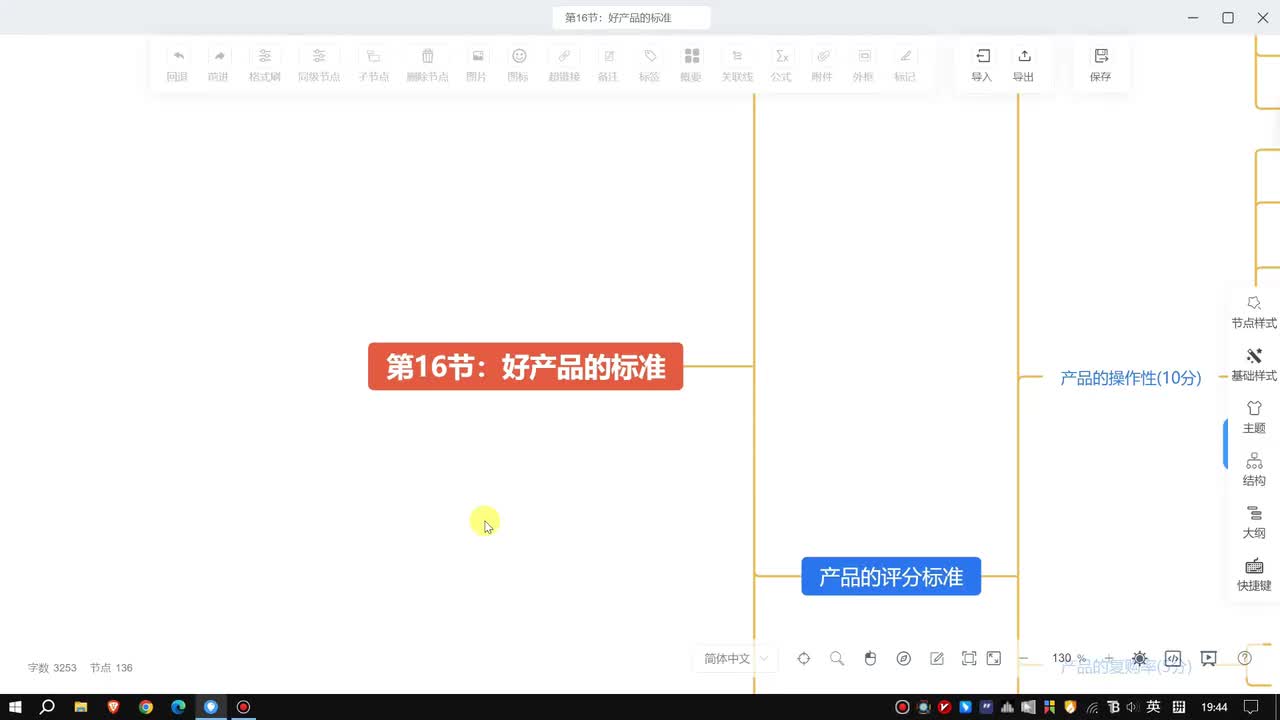
Task: Click the fit-to-canvas frame icon
Action: pos(969,658)
